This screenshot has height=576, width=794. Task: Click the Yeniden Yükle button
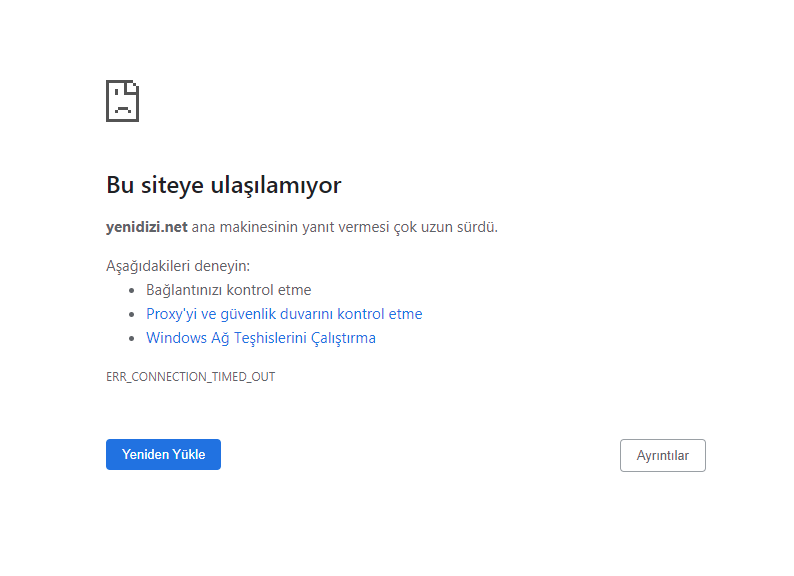[x=163, y=454]
